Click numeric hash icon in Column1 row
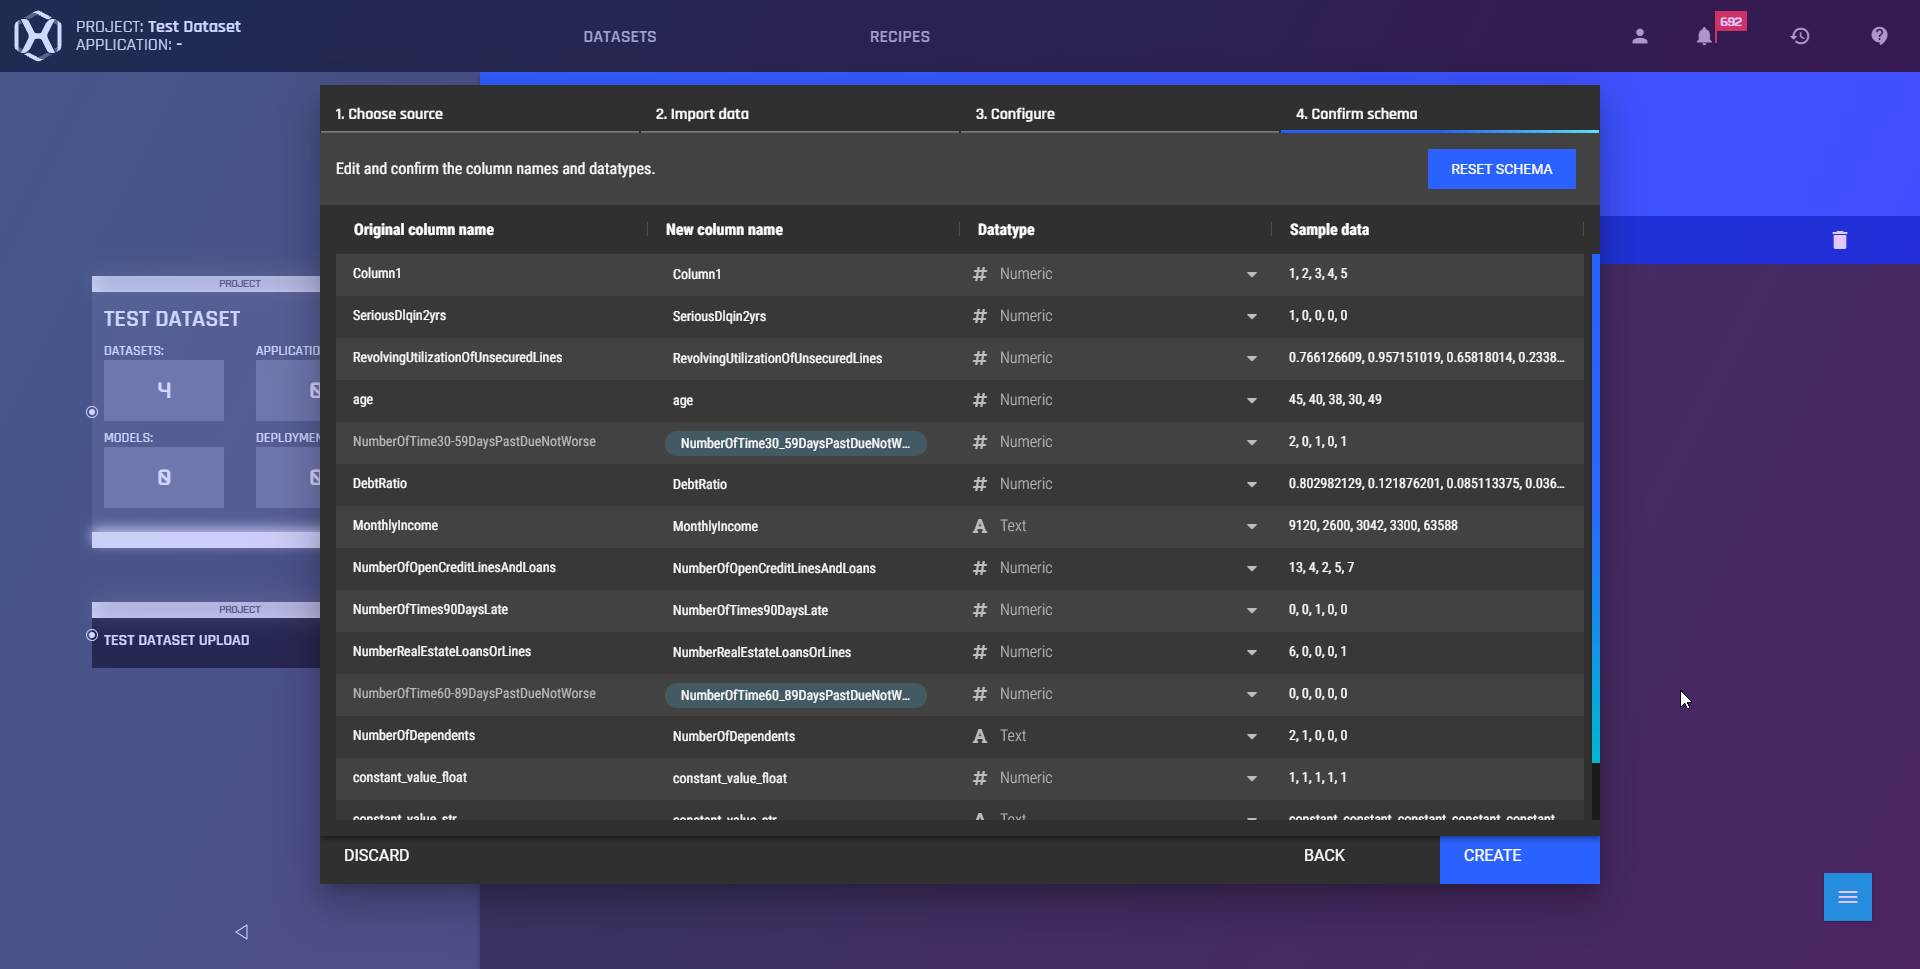 pyautogui.click(x=980, y=274)
